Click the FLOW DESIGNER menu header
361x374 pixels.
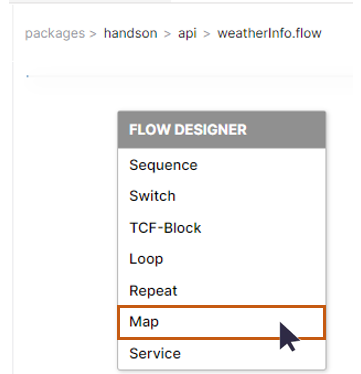pyautogui.click(x=222, y=130)
